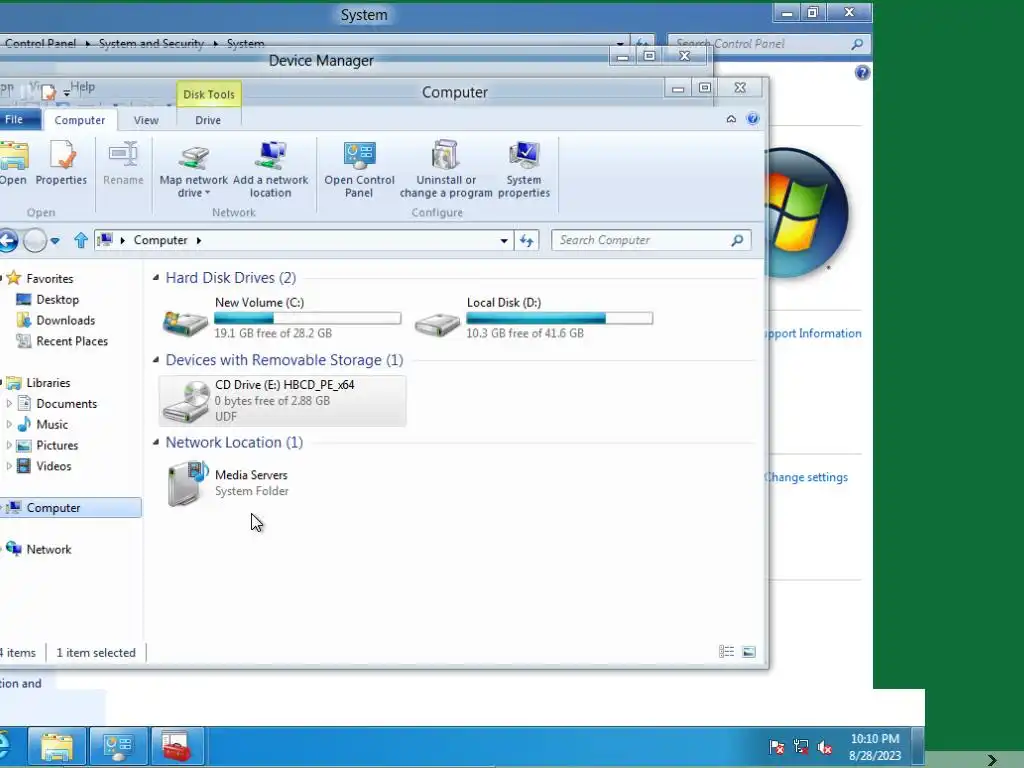Click the refresh button beside address bar
This screenshot has width=1024, height=768.
point(526,240)
